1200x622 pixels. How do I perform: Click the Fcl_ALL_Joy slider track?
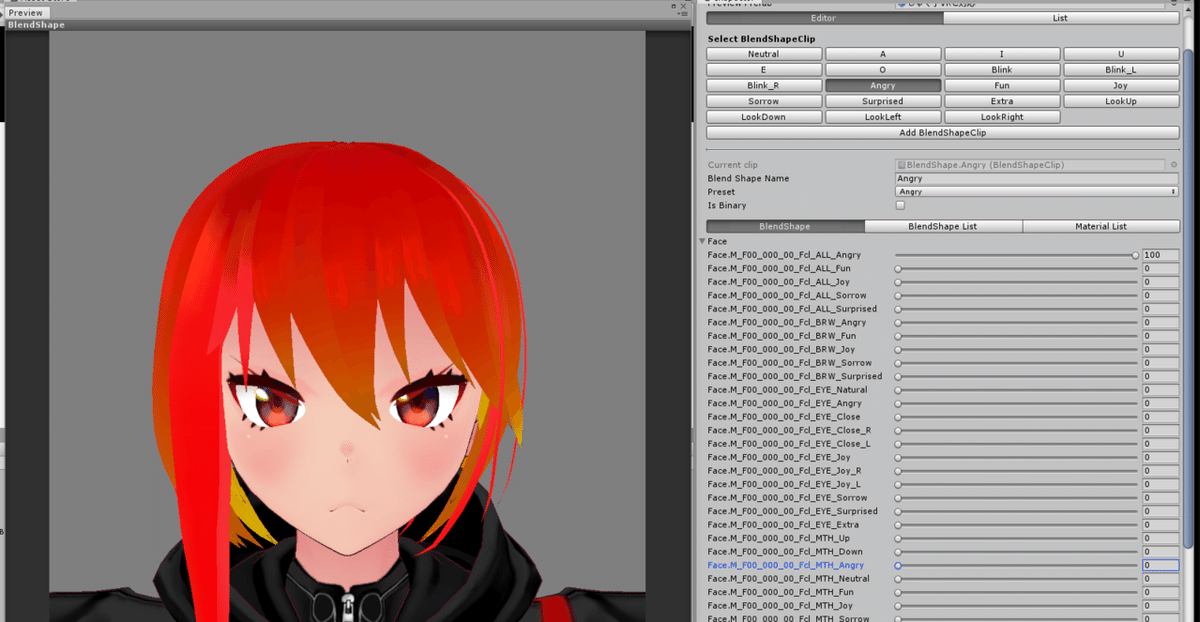tap(1017, 282)
